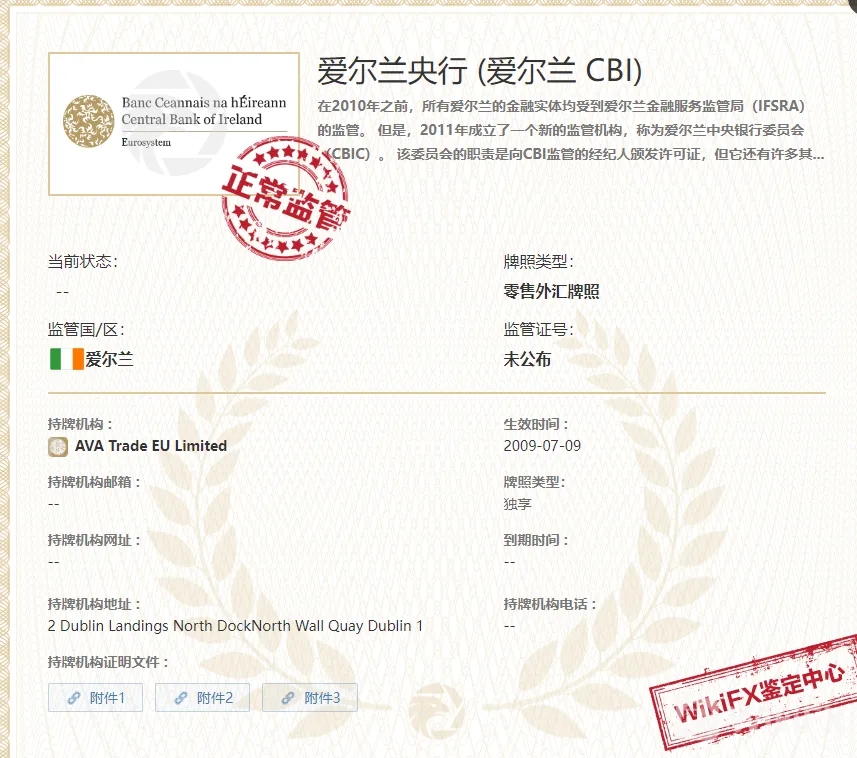Screen dimensions: 857x758
Task: Click the 到期时间 label
Action: (x=536, y=540)
